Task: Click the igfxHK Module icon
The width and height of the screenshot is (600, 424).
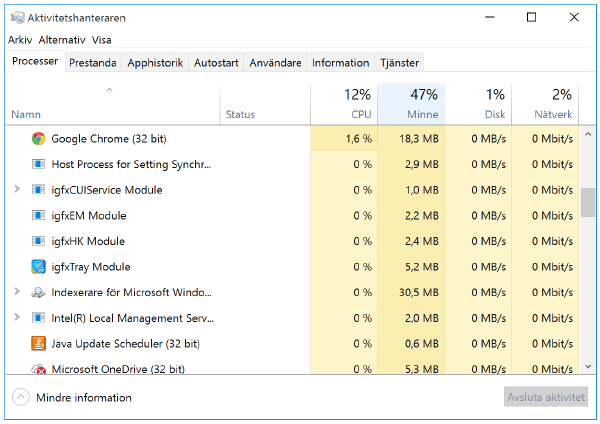Action: (38, 241)
